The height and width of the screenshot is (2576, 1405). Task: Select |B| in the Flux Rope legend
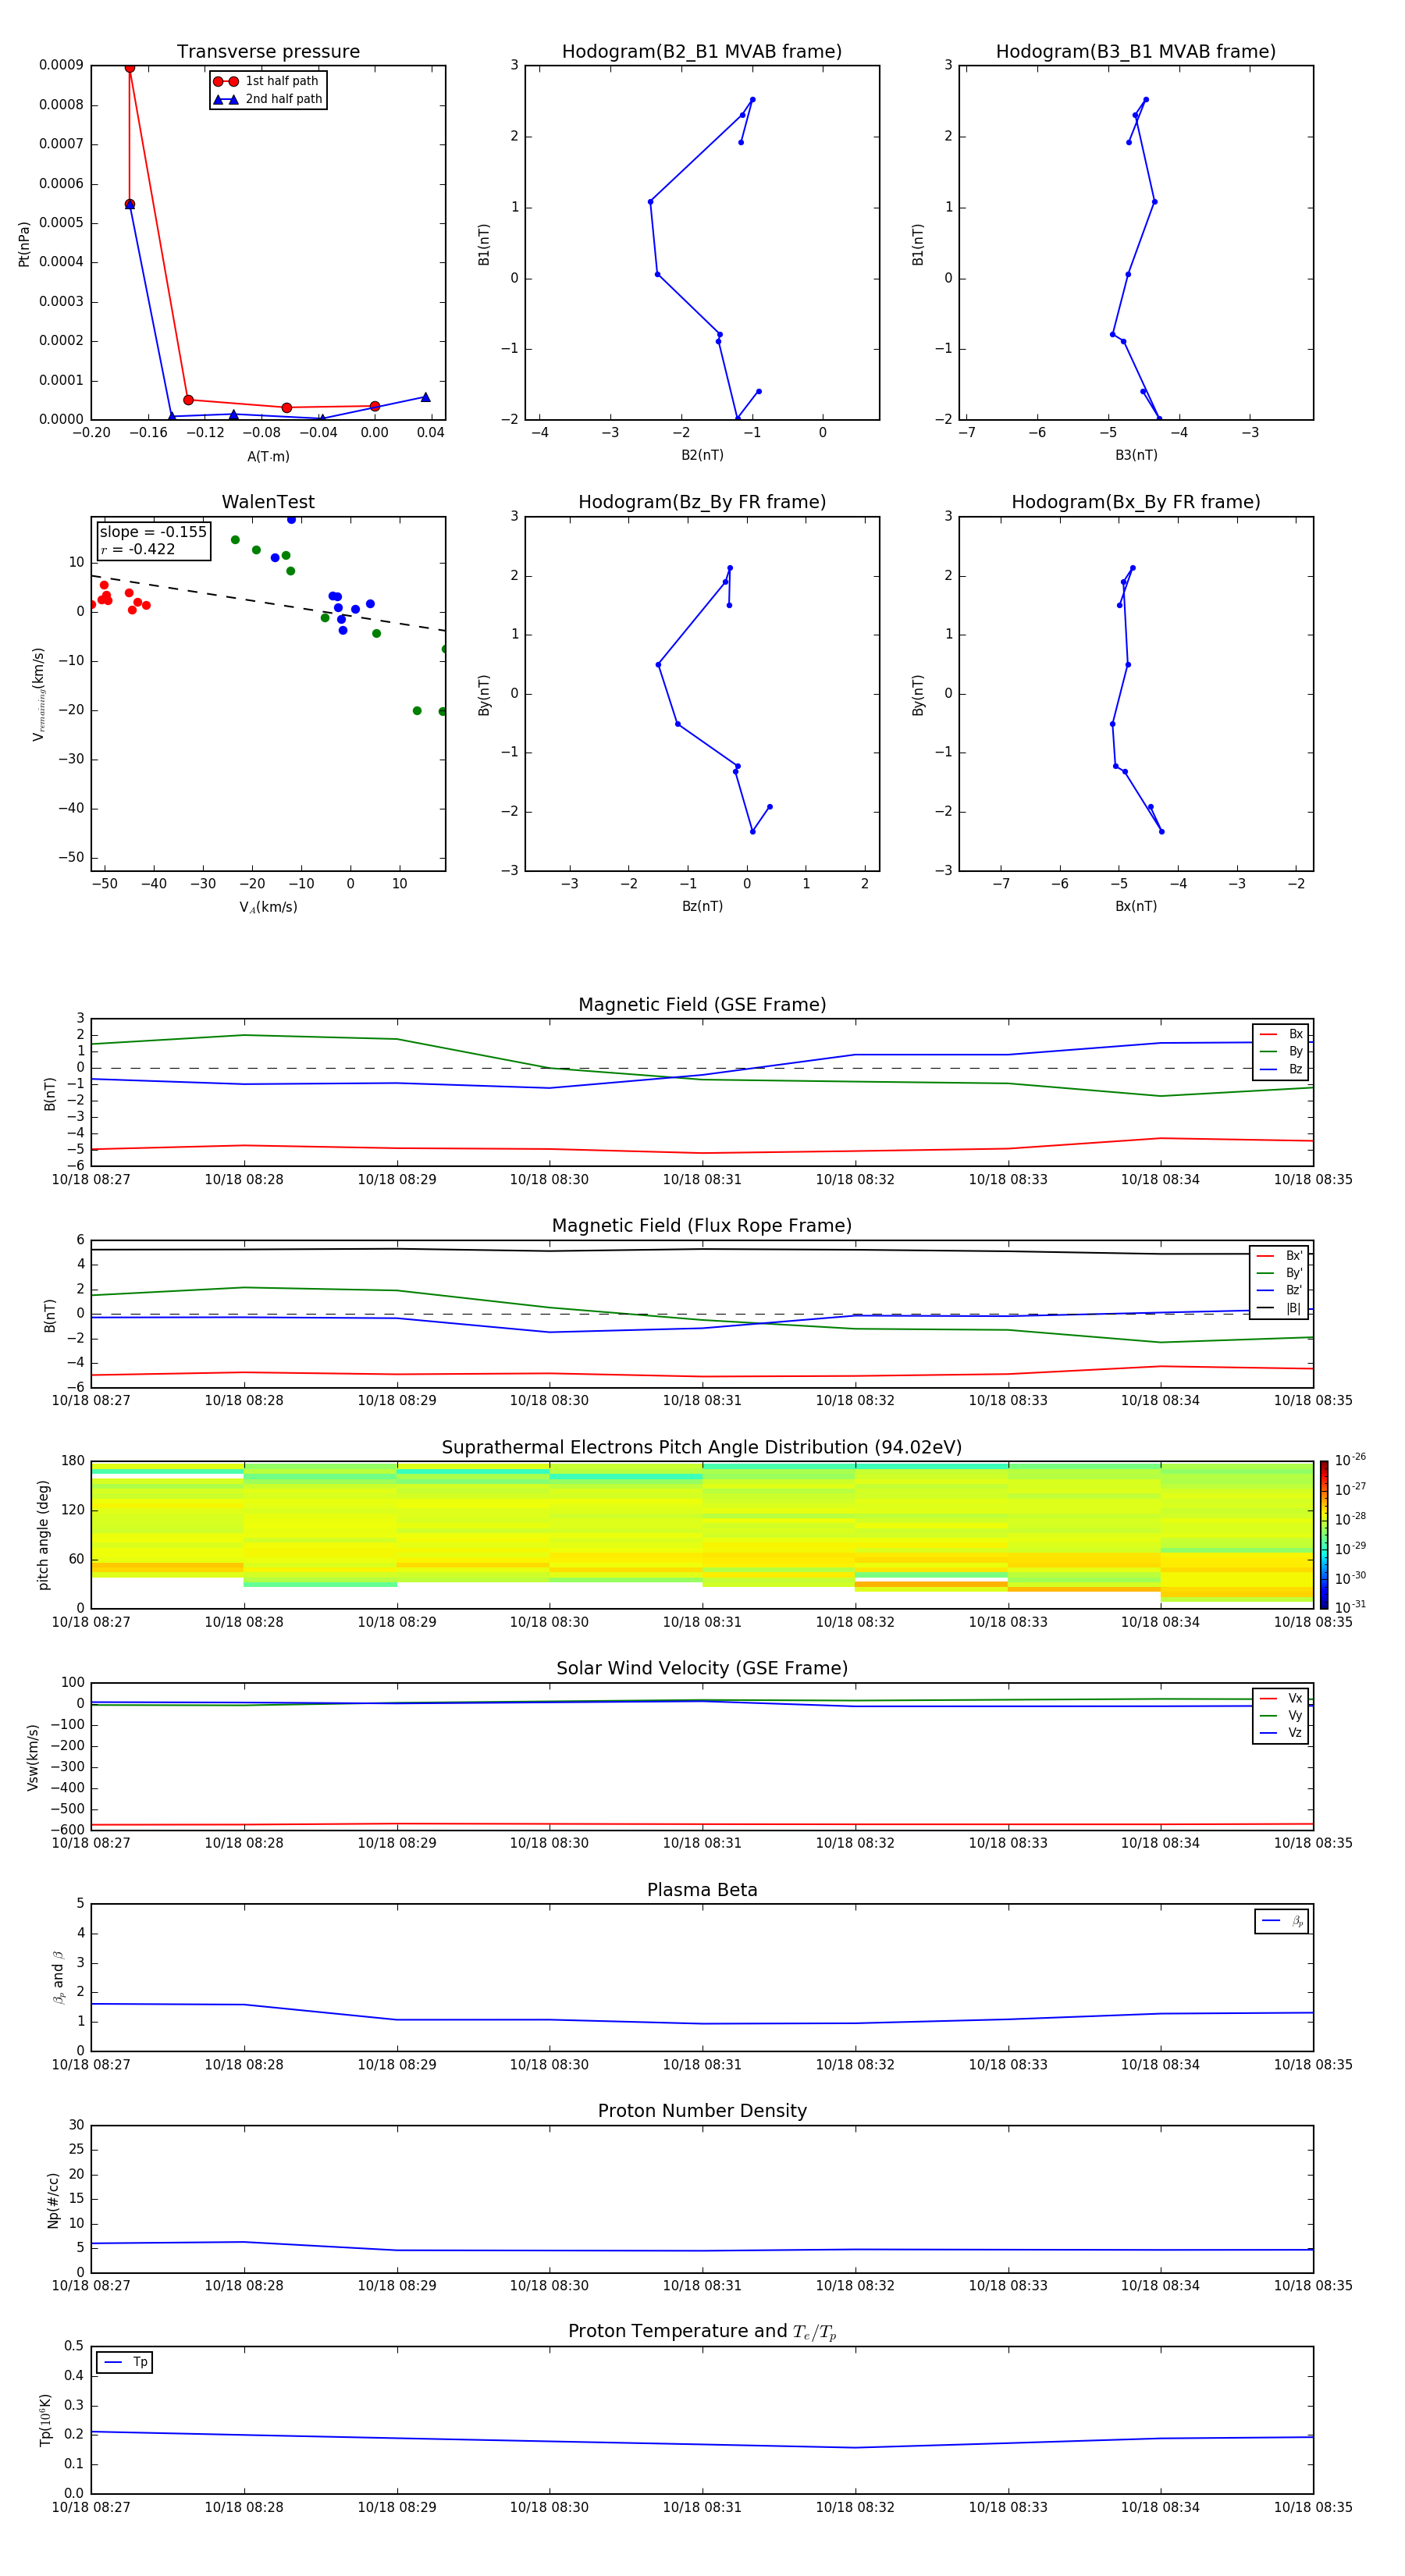pos(1279,1308)
